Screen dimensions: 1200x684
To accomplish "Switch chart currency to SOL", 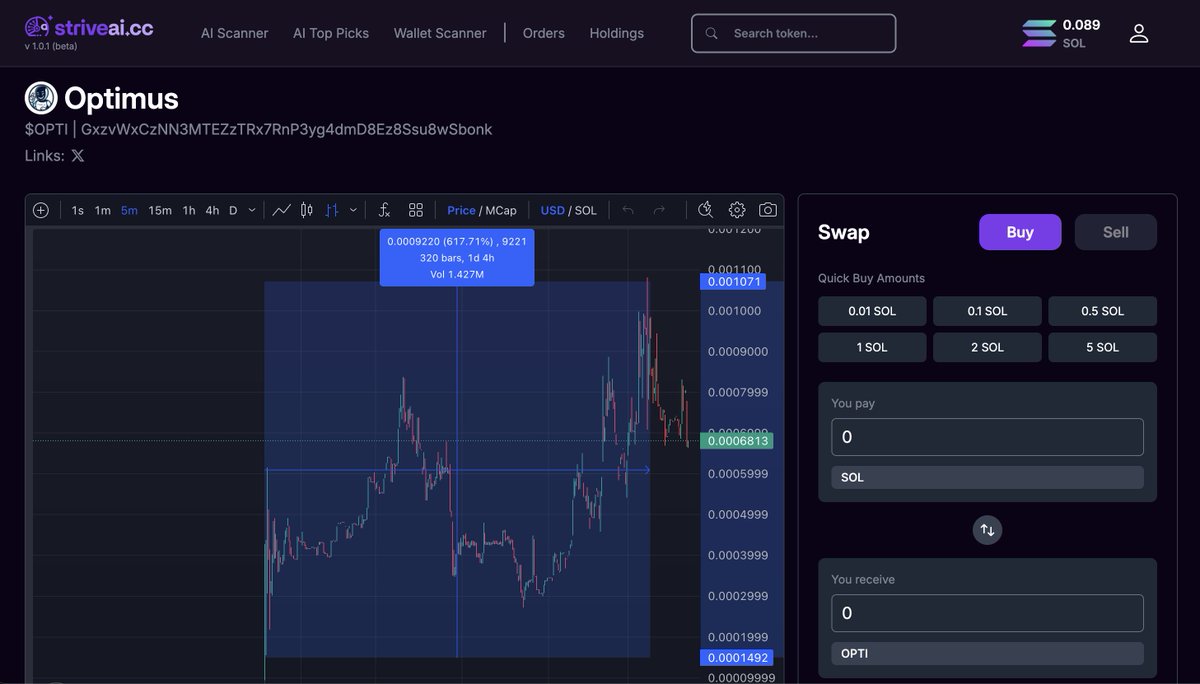I will [x=584, y=210].
